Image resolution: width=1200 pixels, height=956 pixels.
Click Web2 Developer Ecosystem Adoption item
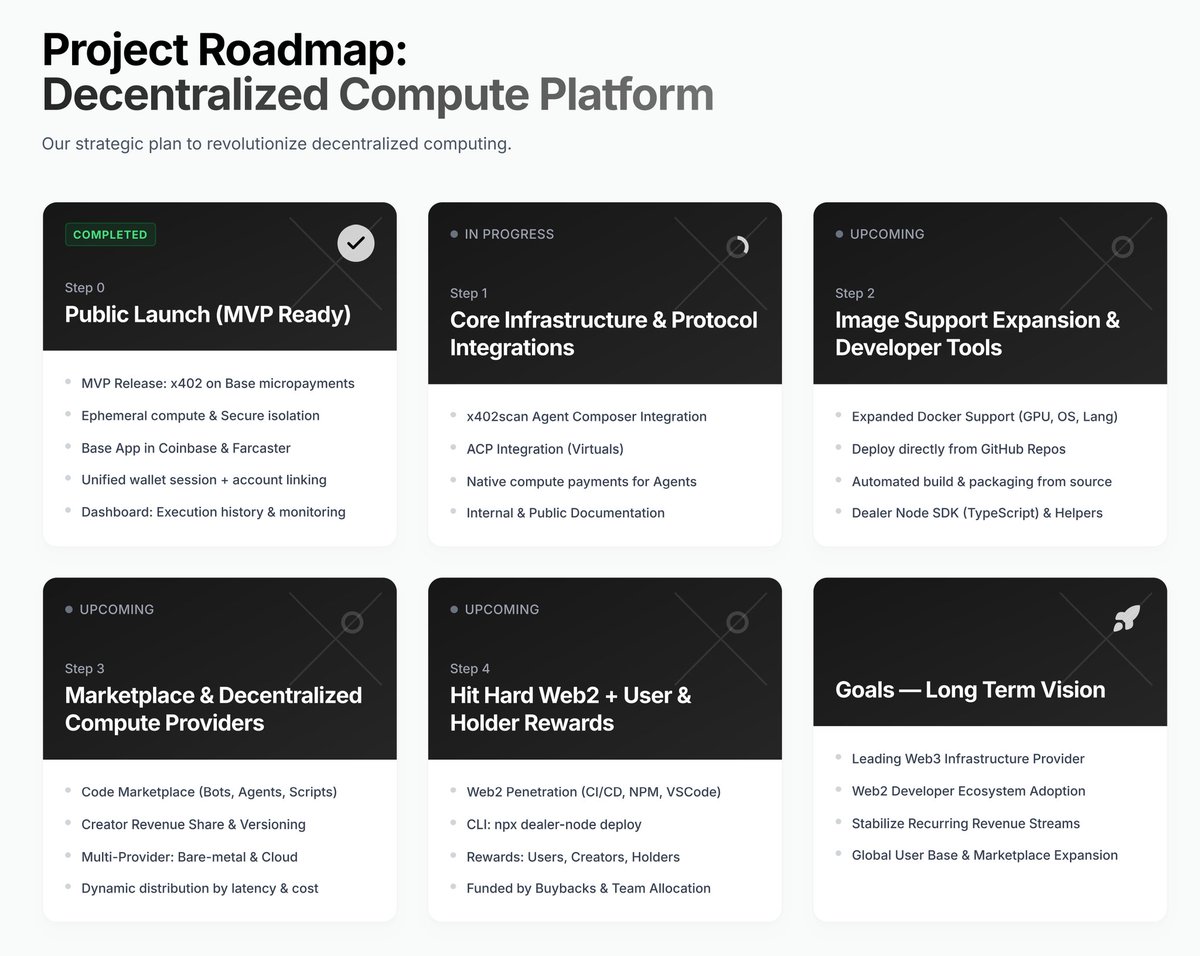coord(969,791)
